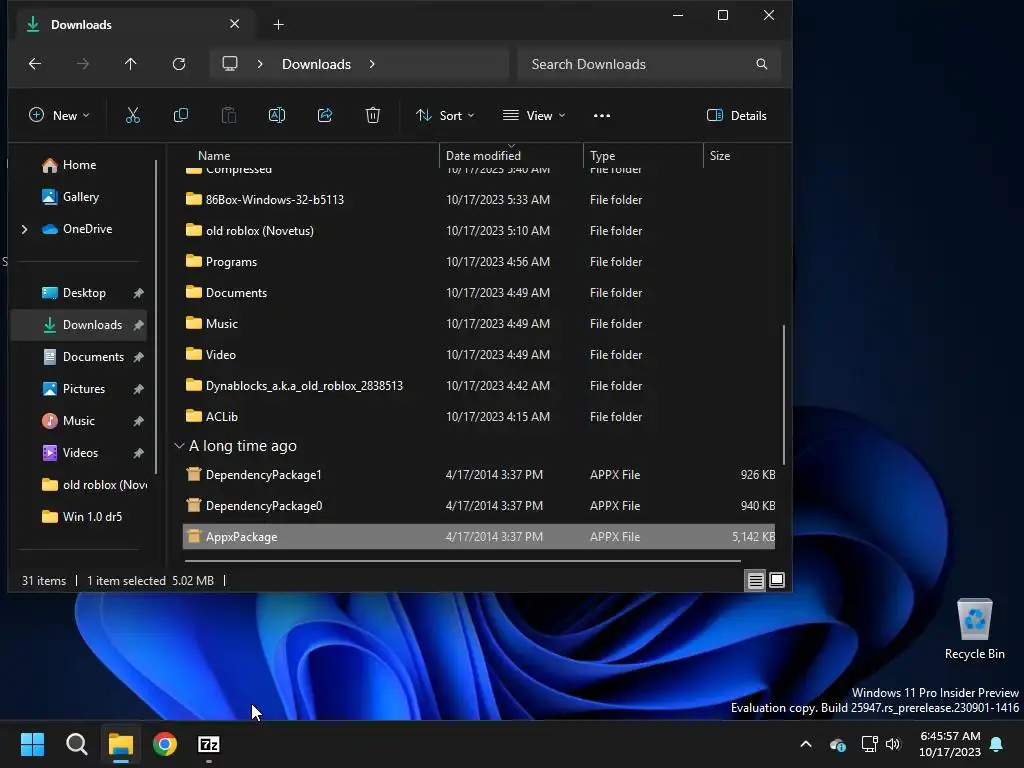Select the ACLib folder
The image size is (1024, 768).
click(479, 417)
